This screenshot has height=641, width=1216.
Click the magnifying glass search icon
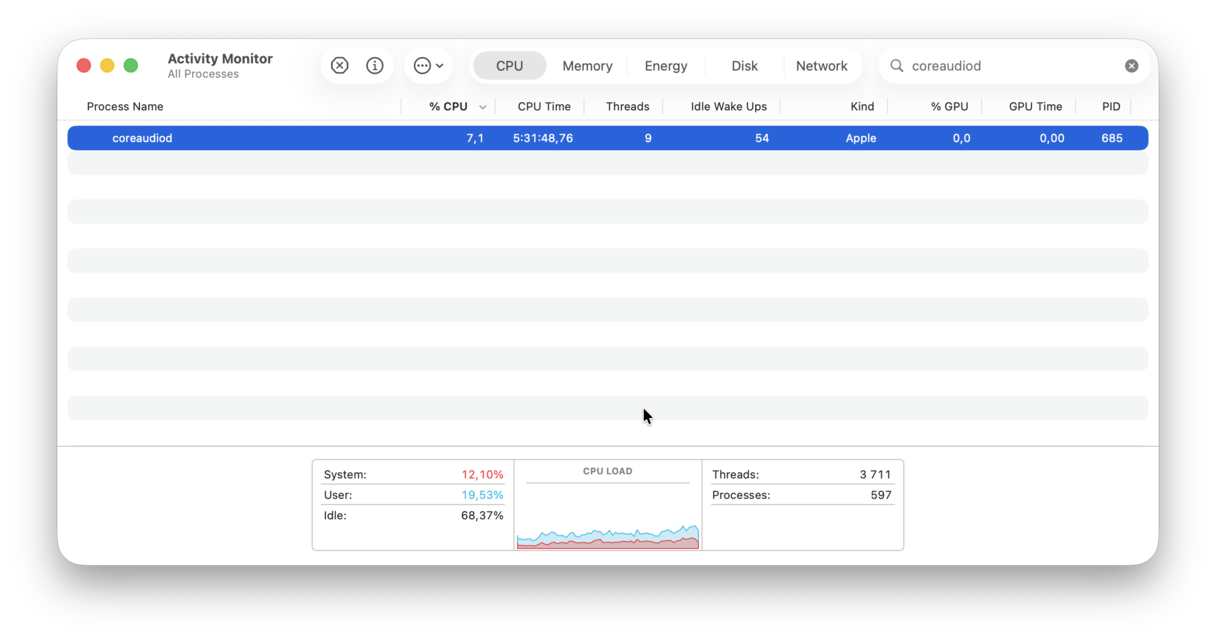coord(897,66)
